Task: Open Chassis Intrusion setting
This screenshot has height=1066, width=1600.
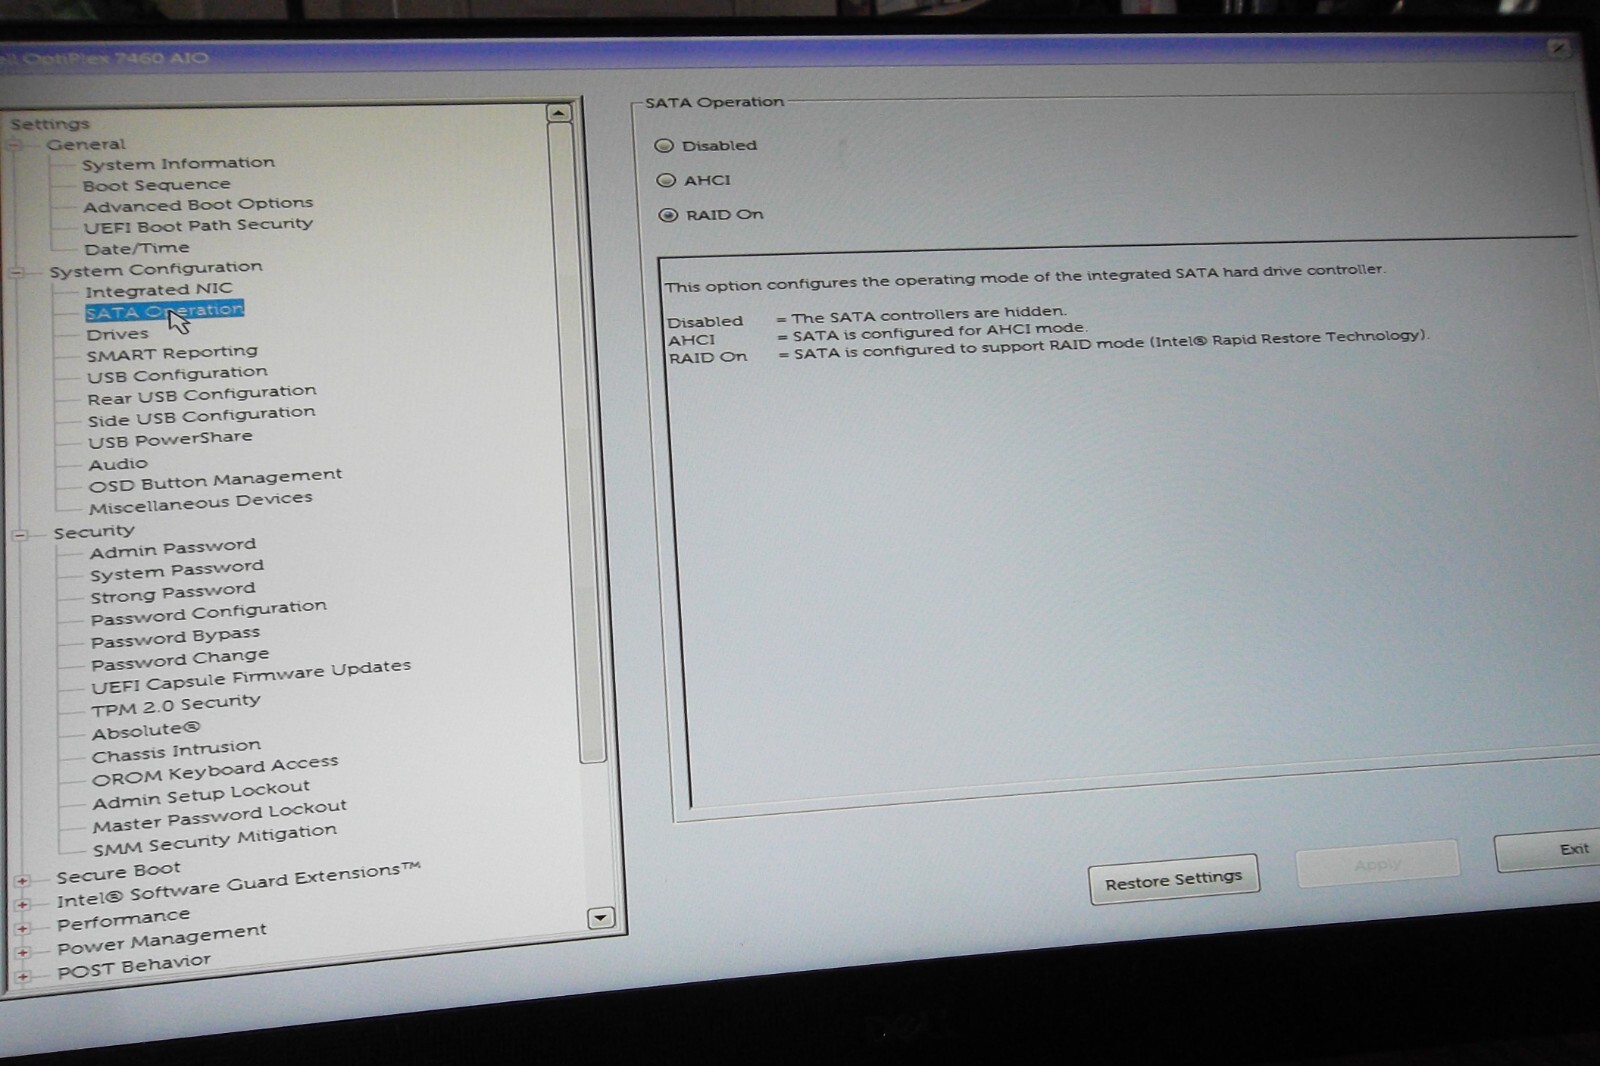Action: pos(177,751)
